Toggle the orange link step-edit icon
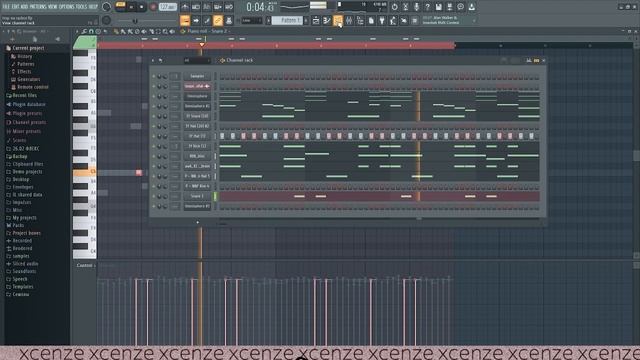 (218, 20)
